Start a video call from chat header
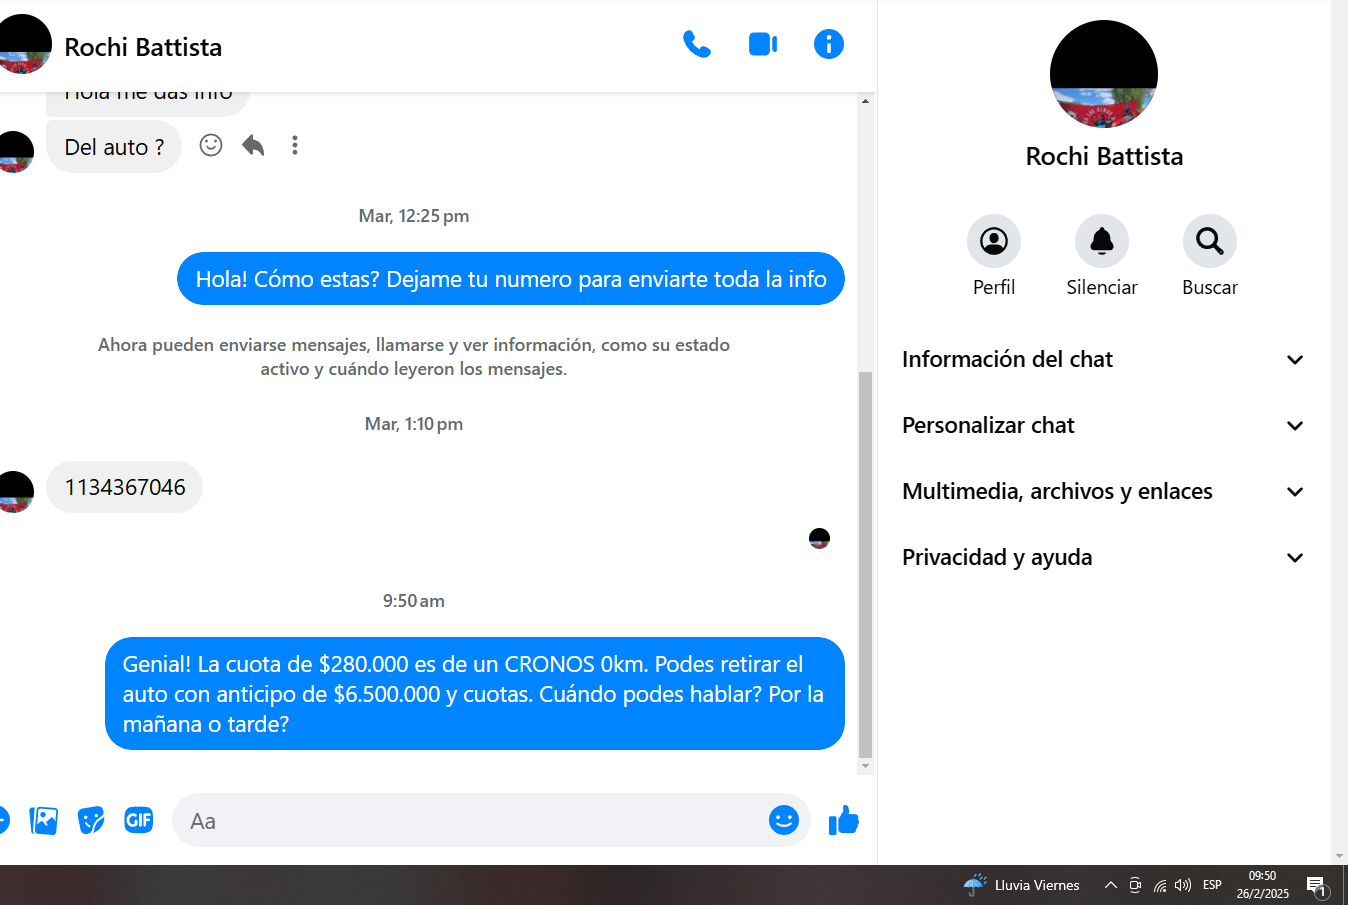 point(763,44)
